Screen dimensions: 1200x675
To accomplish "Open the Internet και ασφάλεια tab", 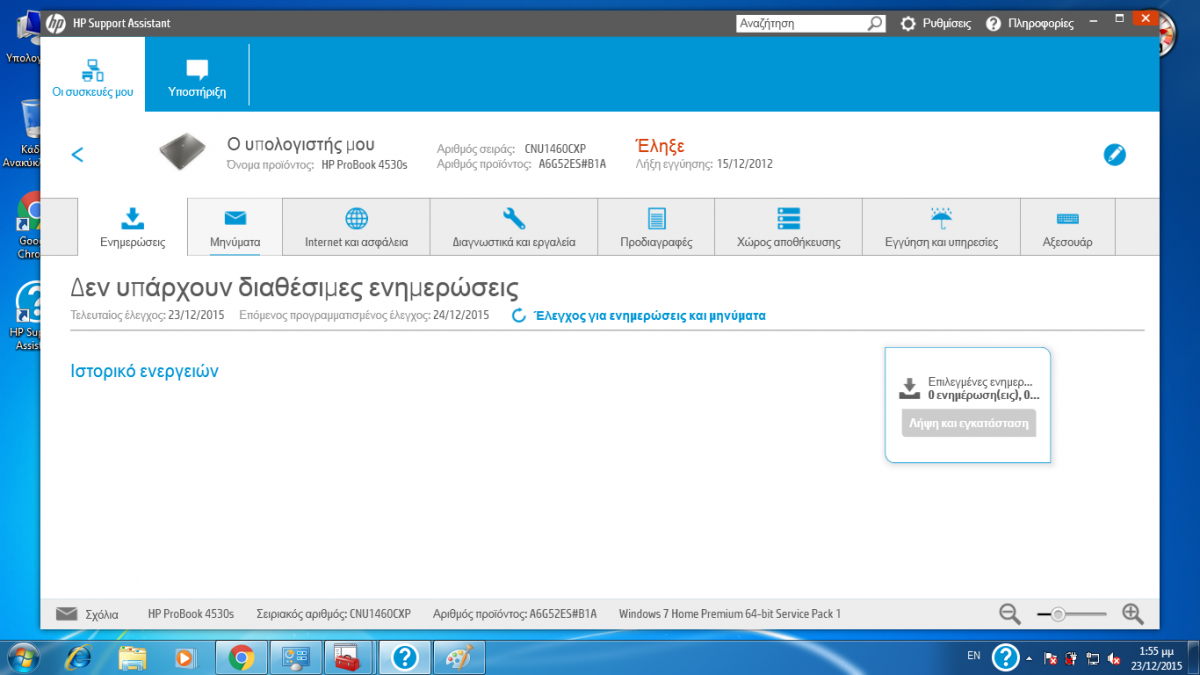I will pos(356,227).
